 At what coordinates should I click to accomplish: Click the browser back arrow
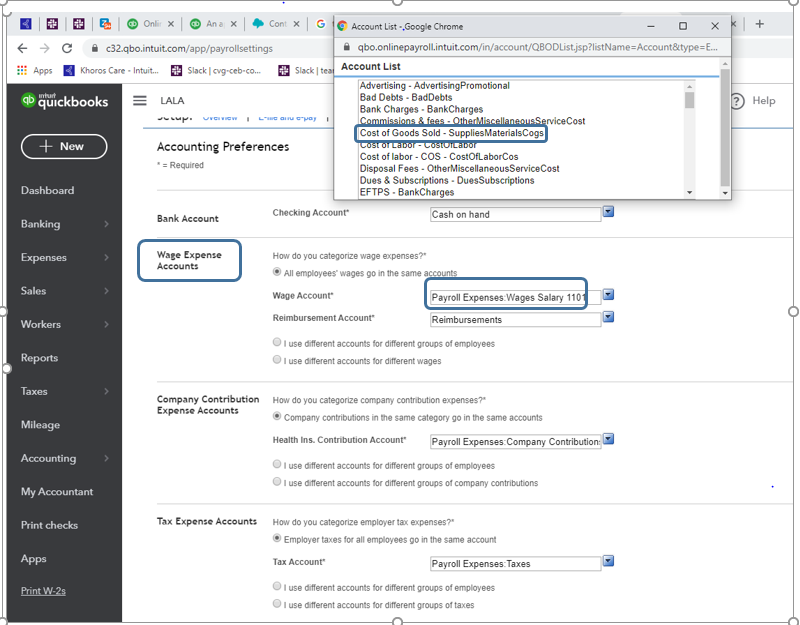23,48
